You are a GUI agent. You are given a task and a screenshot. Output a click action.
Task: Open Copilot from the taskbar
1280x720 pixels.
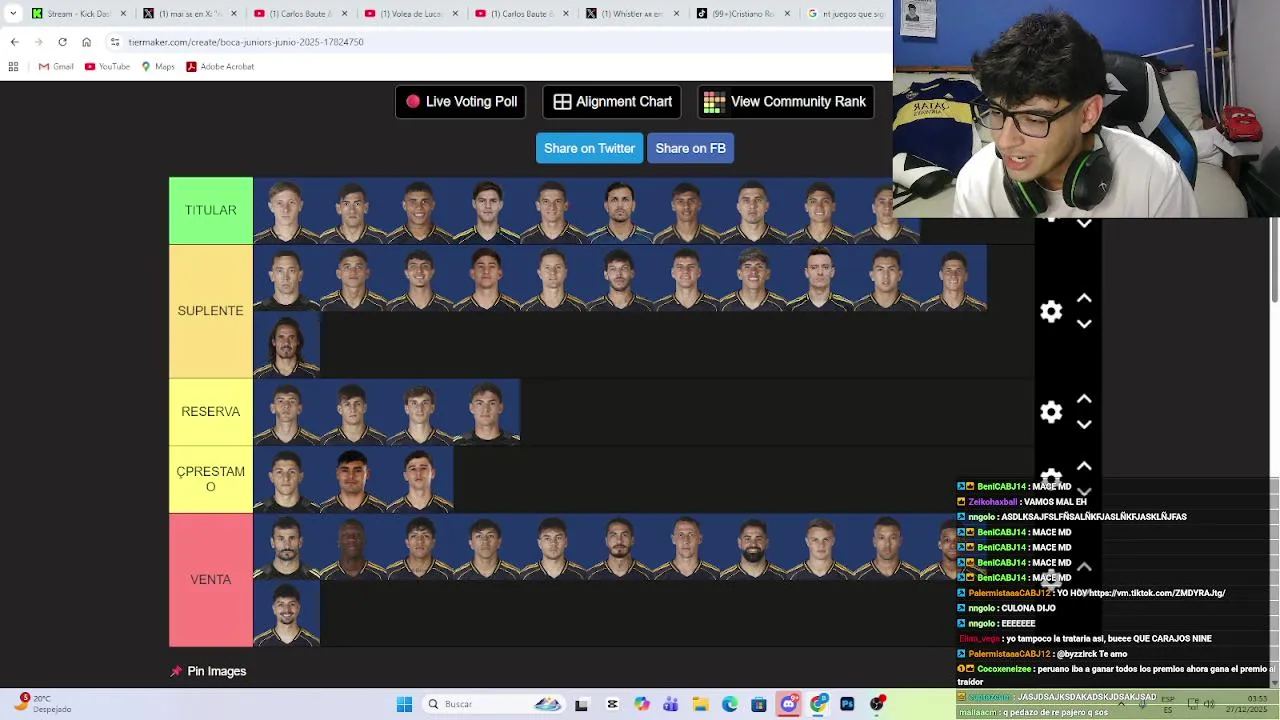click(641, 704)
